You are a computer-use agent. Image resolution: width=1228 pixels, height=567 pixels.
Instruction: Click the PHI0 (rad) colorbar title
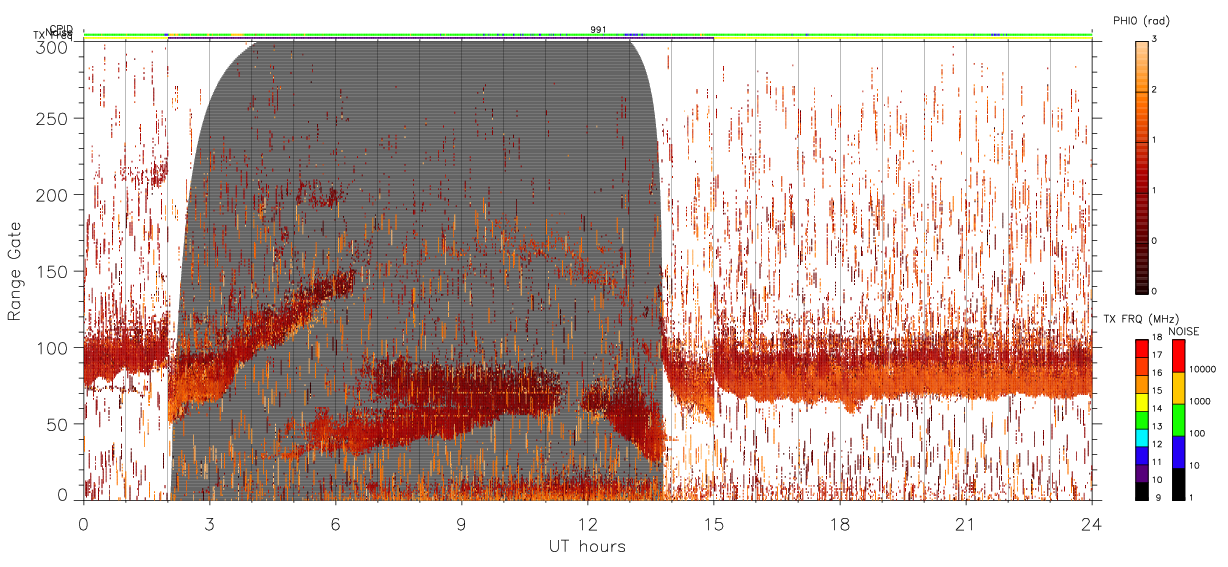1141,21
